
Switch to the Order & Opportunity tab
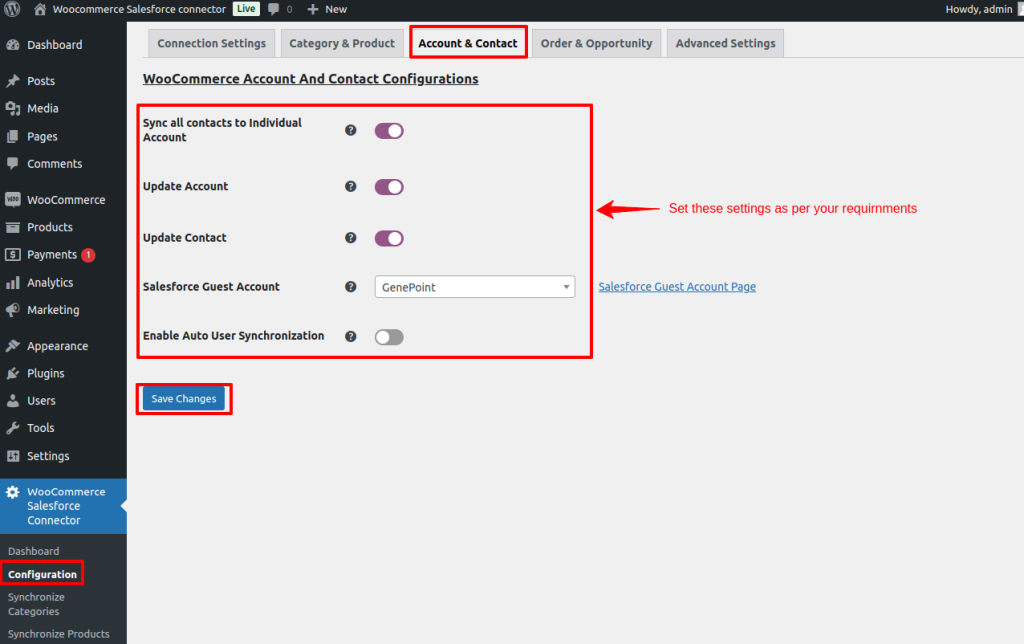(596, 43)
